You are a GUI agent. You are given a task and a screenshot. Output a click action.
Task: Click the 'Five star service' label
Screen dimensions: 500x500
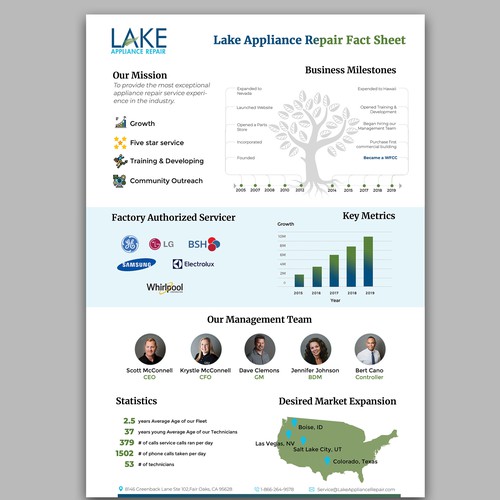click(157, 143)
